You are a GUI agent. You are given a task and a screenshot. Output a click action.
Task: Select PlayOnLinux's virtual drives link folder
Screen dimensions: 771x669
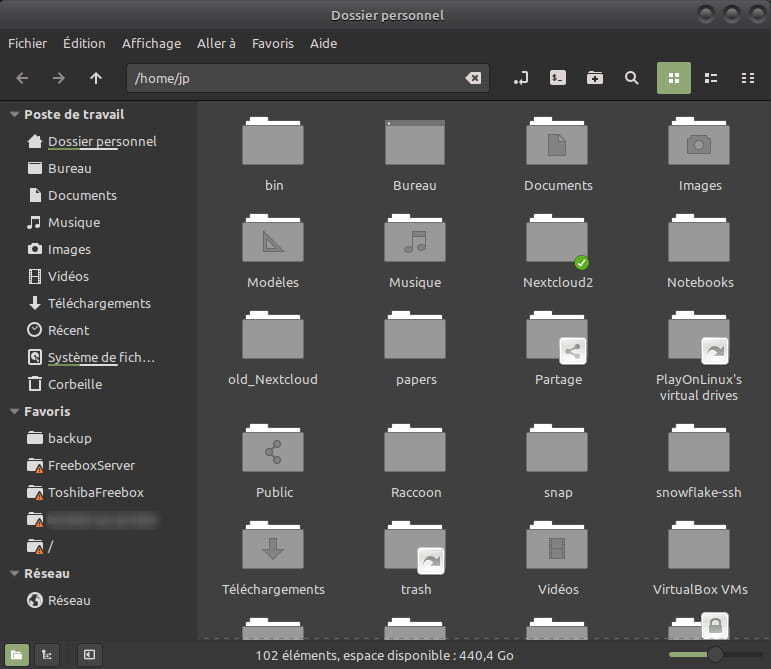pyautogui.click(x=699, y=335)
